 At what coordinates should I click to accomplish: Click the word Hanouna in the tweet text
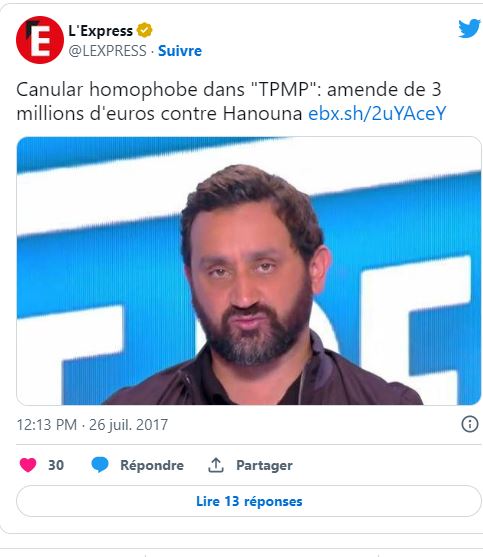tap(262, 114)
